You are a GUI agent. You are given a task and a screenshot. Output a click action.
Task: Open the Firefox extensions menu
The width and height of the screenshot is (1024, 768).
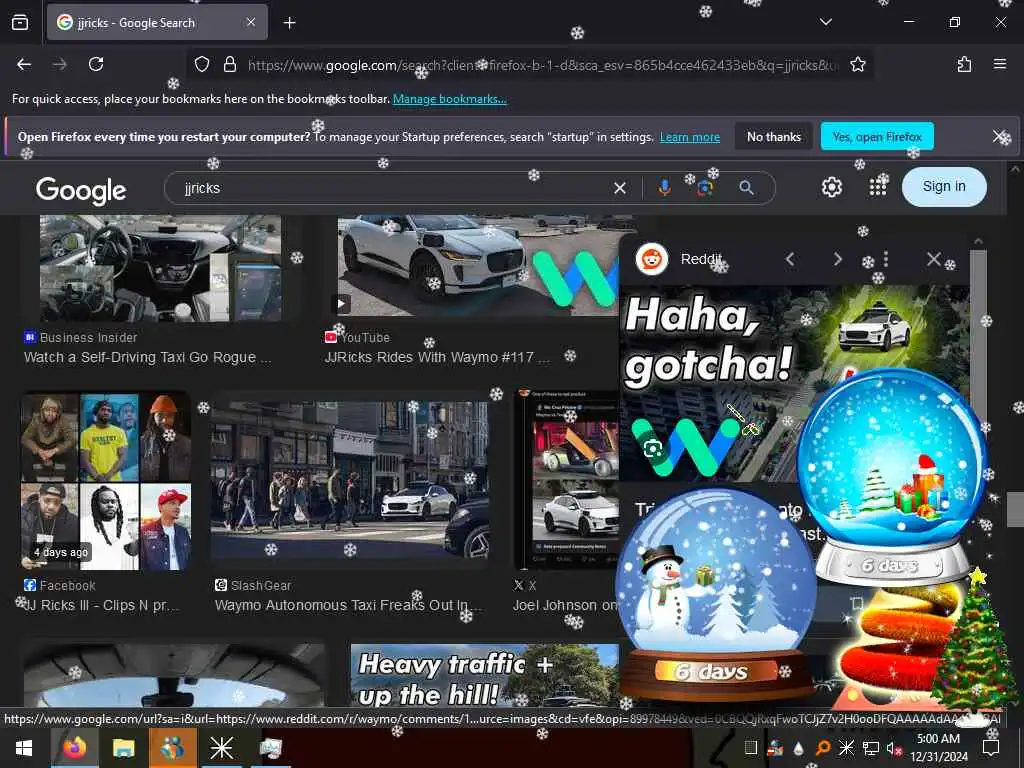964,64
